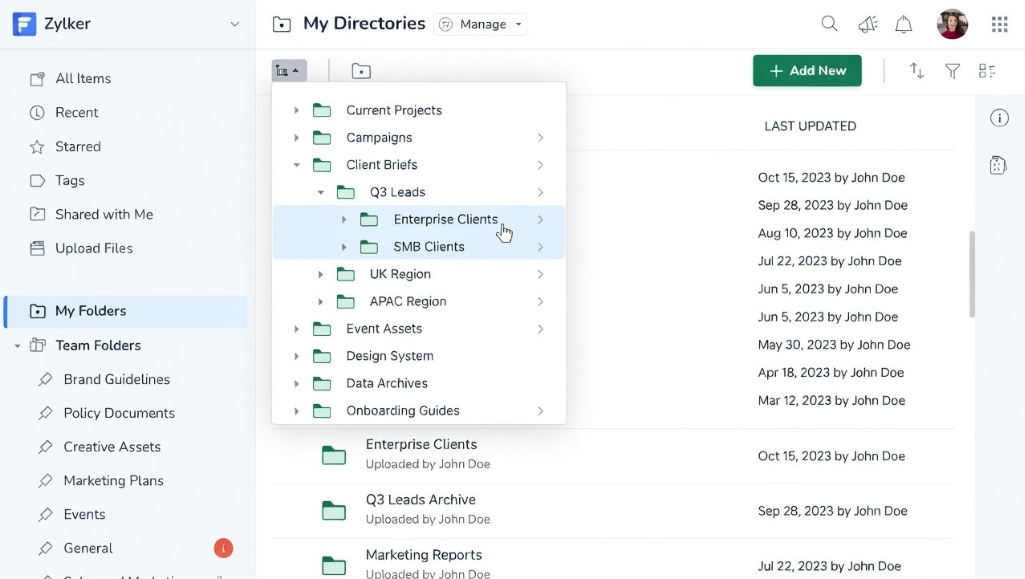Screen dimensions: 1025x579
Task: Expand the UK Region folder
Action: point(320,274)
